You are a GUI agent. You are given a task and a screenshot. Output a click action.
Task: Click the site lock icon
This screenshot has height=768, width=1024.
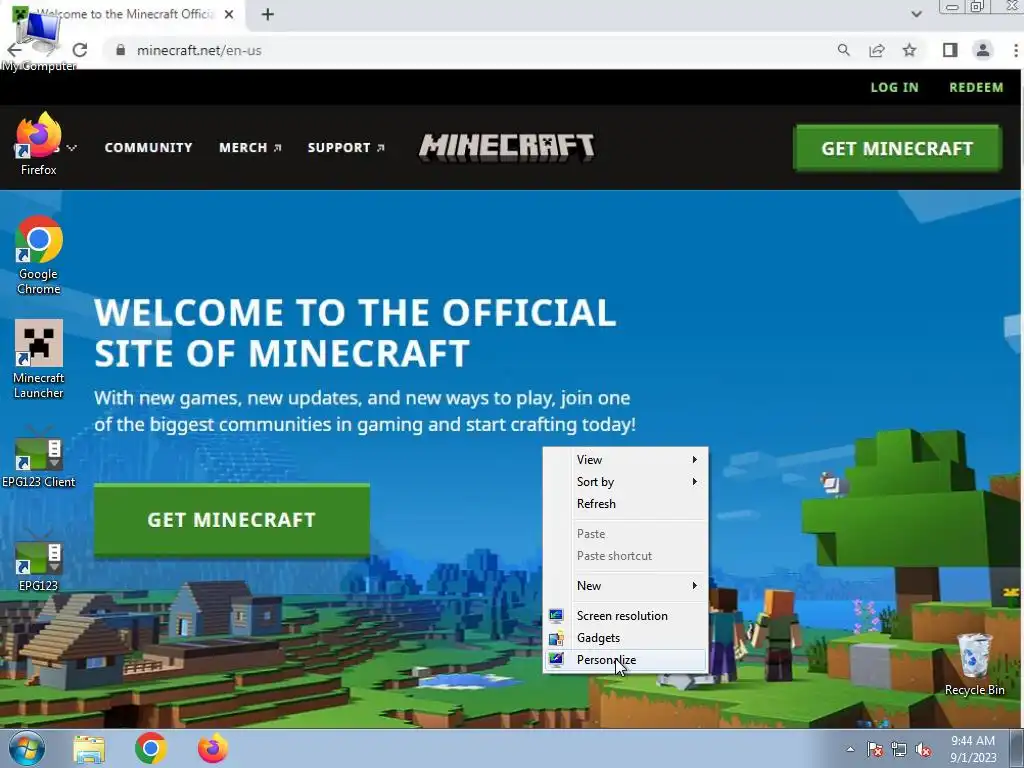120,50
